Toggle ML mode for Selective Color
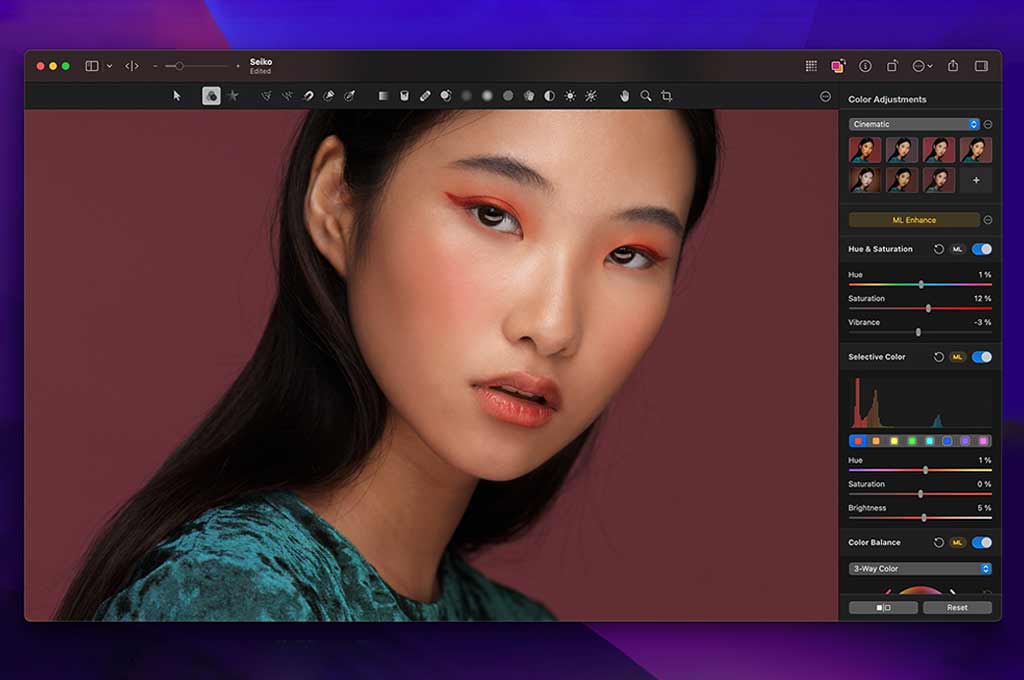This screenshot has height=680, width=1024. click(x=958, y=357)
